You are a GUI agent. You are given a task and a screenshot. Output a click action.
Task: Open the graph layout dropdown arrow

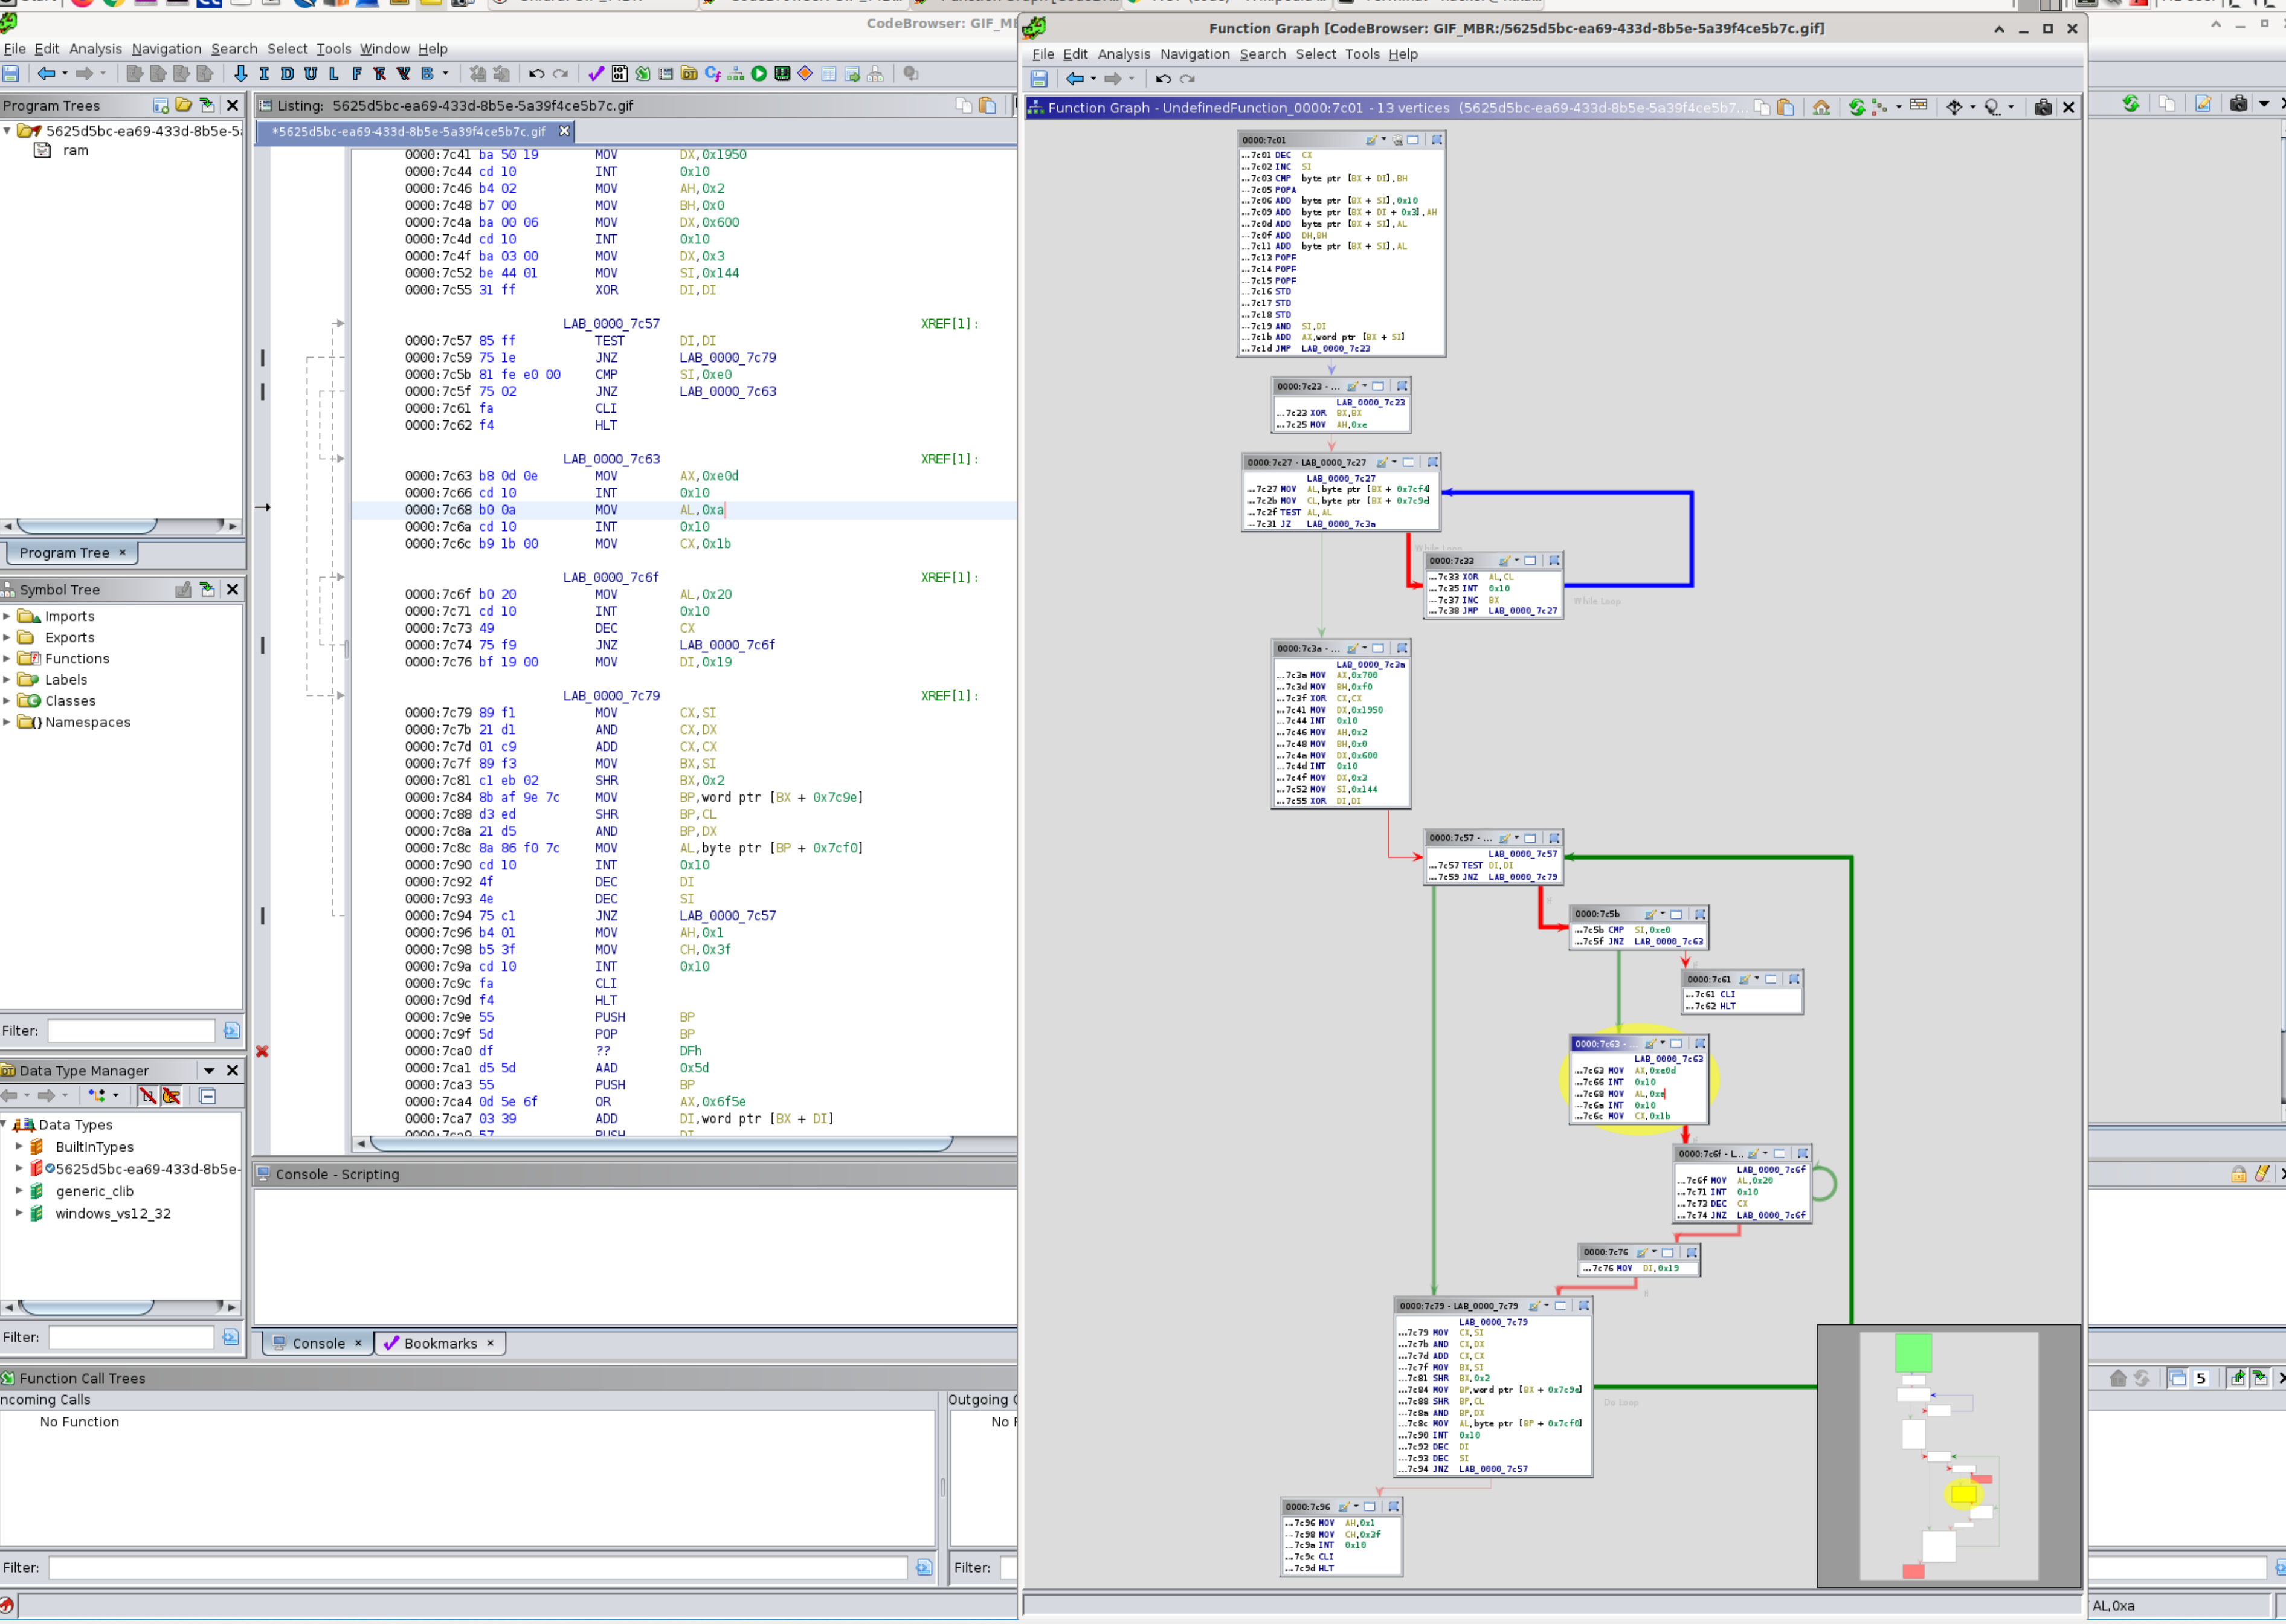tap(1898, 107)
